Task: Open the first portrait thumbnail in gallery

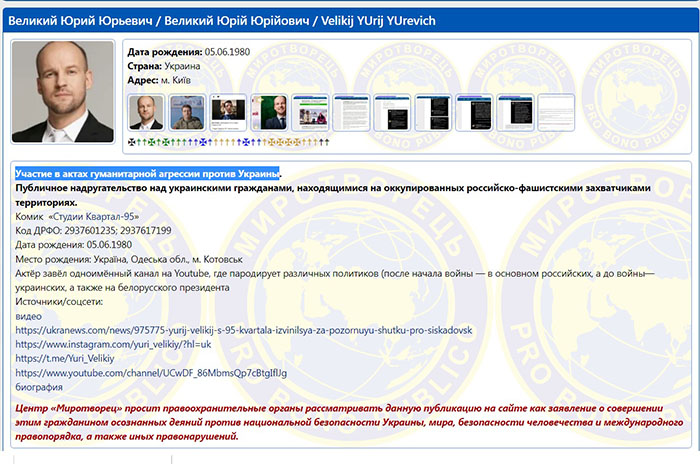Action: point(146,112)
